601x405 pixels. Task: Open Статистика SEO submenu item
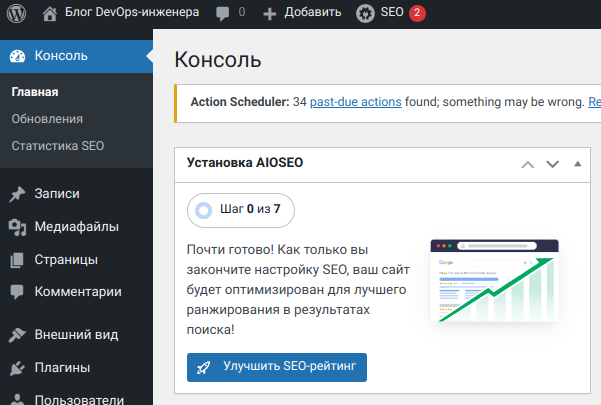tap(57, 146)
